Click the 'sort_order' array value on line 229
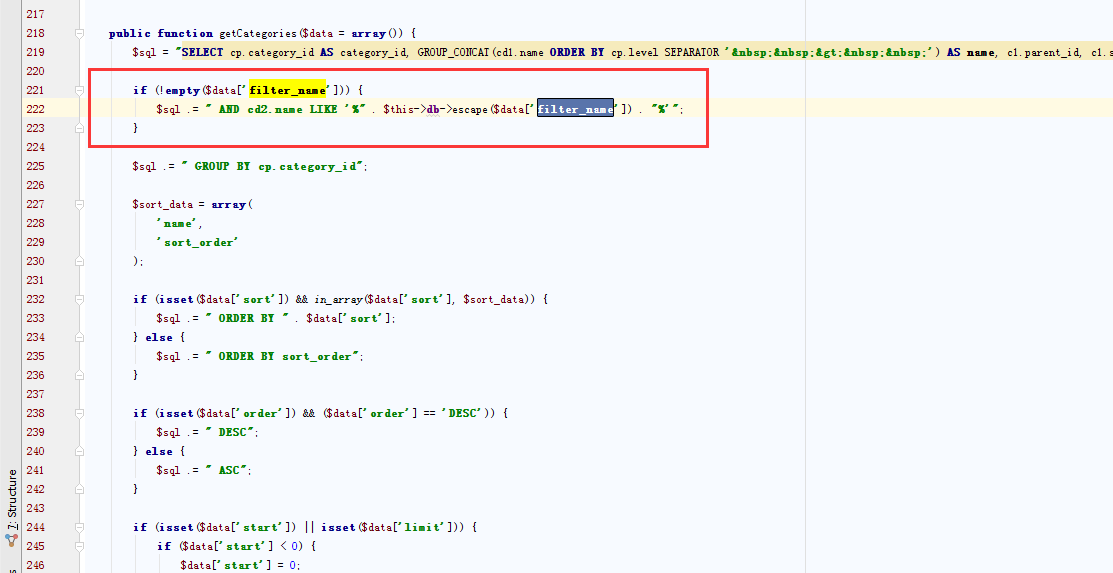The image size is (1113, 573). [197, 242]
